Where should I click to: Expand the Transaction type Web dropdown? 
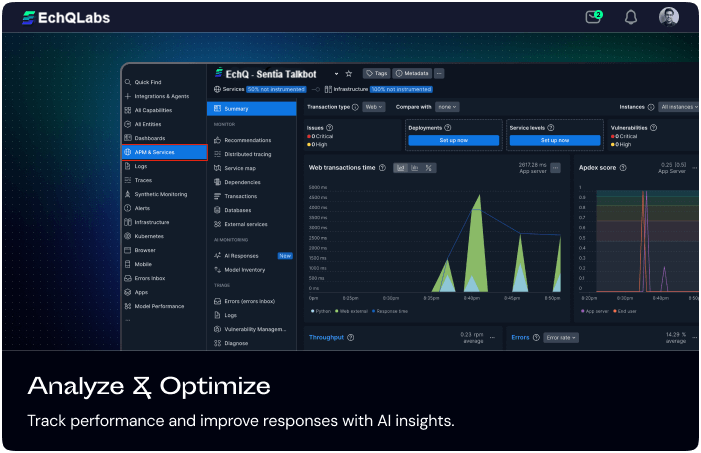(x=370, y=106)
